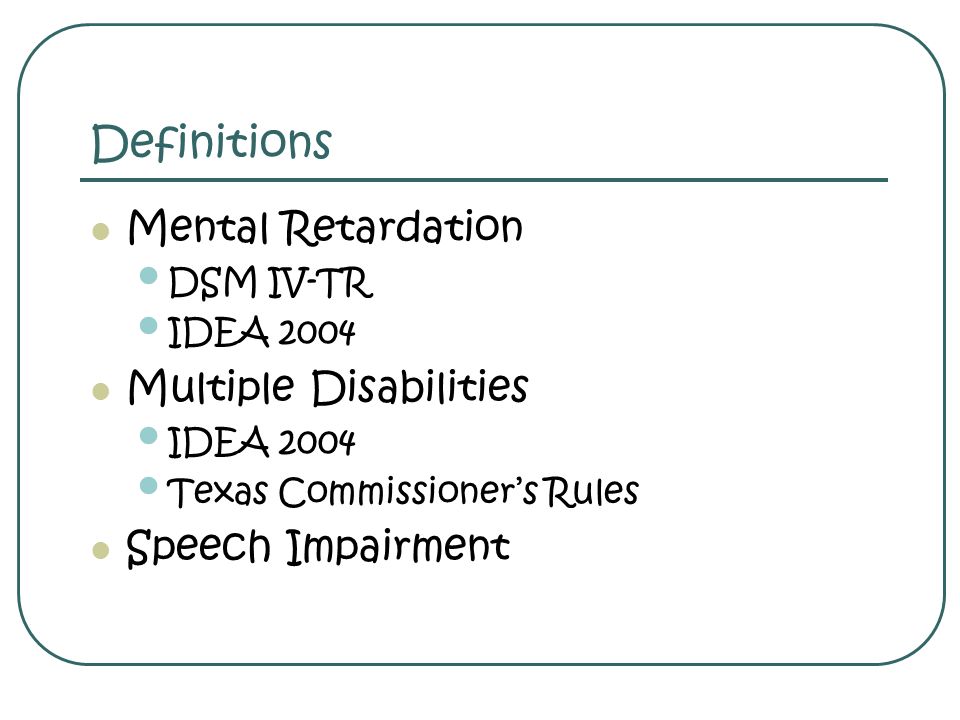
Task: Click the bullet before Texas Commissioner's Rules
Action: point(149,486)
